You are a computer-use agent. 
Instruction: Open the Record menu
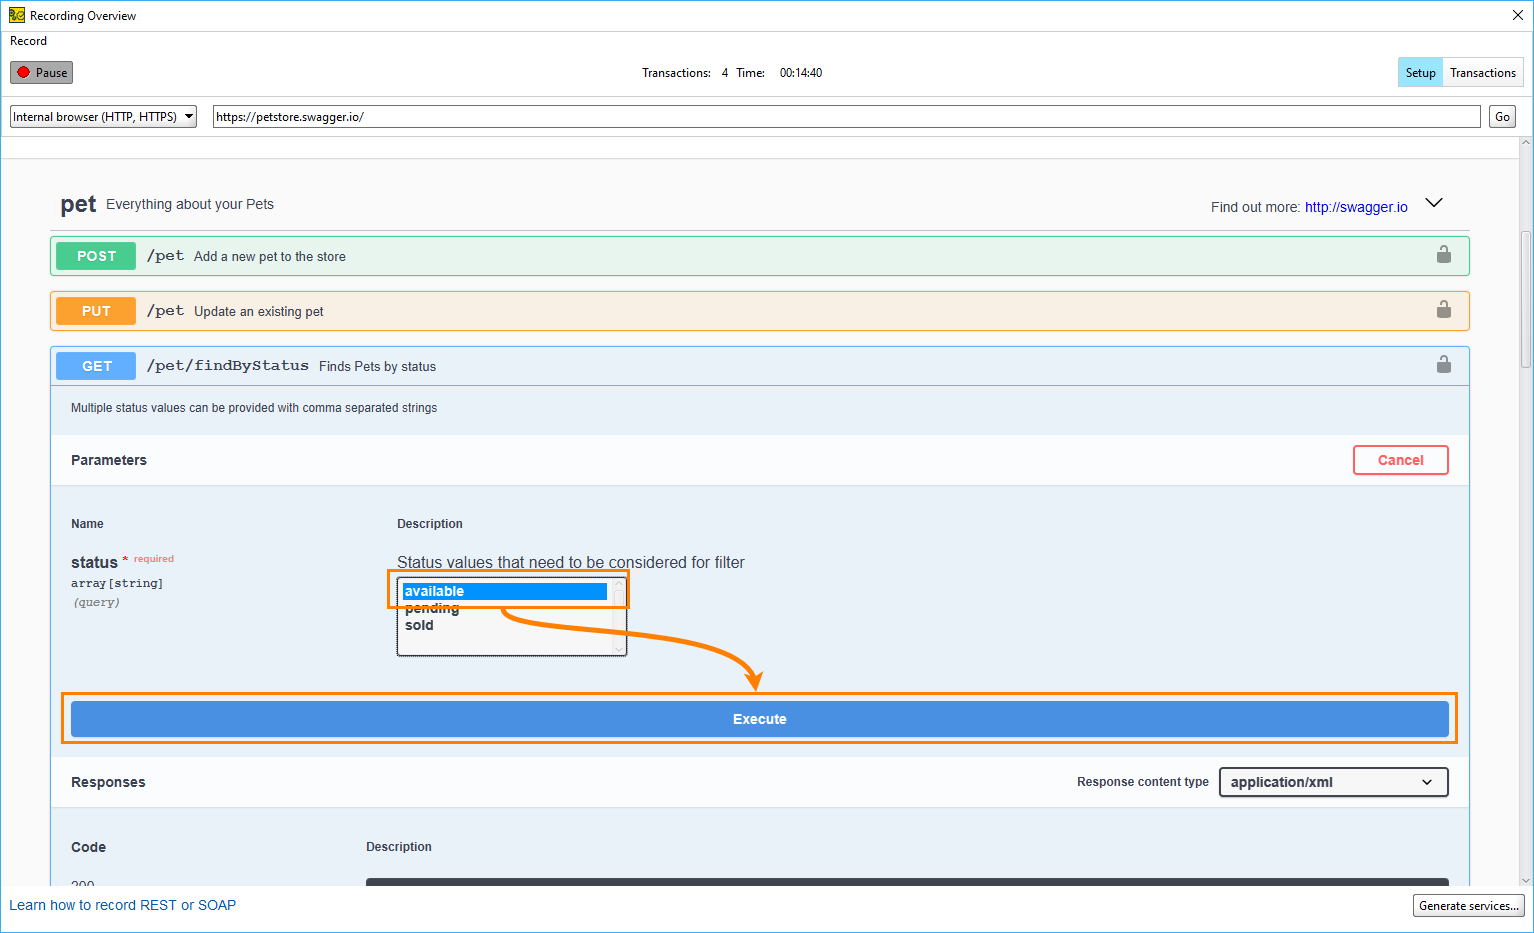tap(28, 41)
